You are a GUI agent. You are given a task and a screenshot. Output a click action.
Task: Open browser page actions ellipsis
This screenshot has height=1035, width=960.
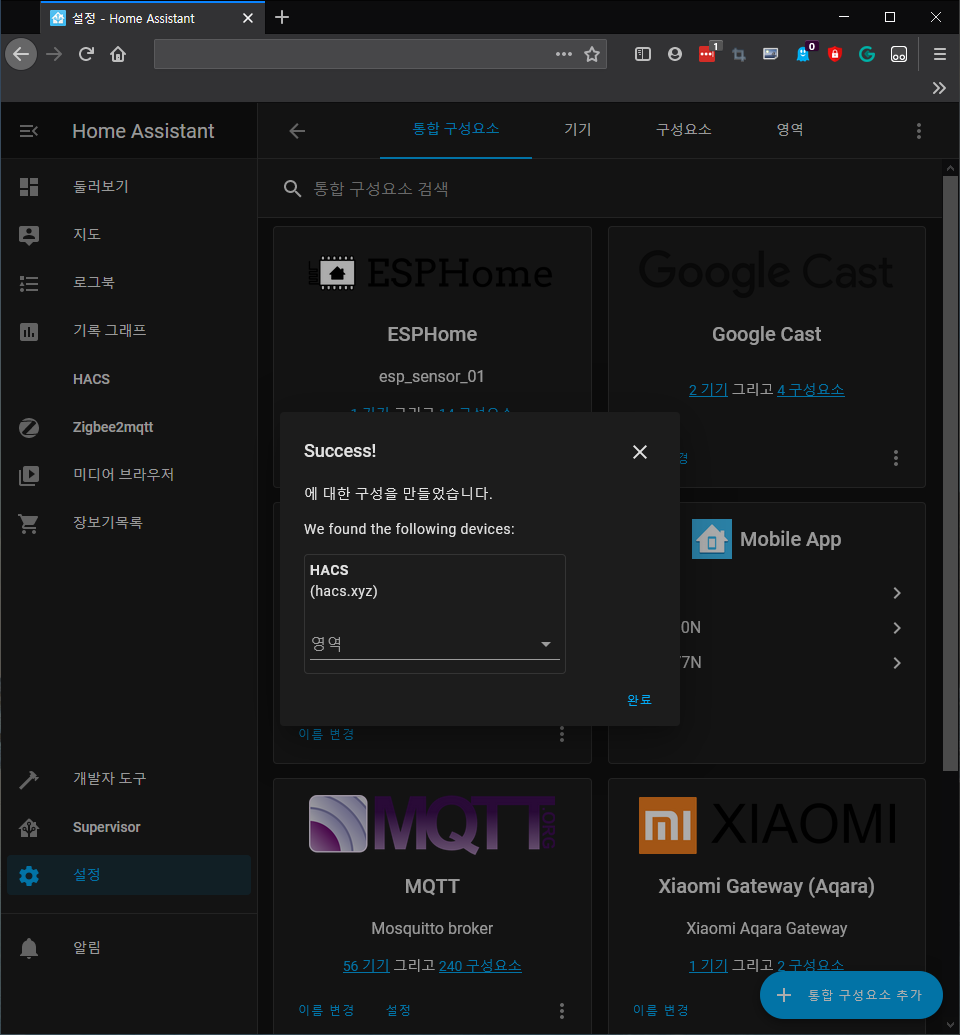(x=564, y=54)
